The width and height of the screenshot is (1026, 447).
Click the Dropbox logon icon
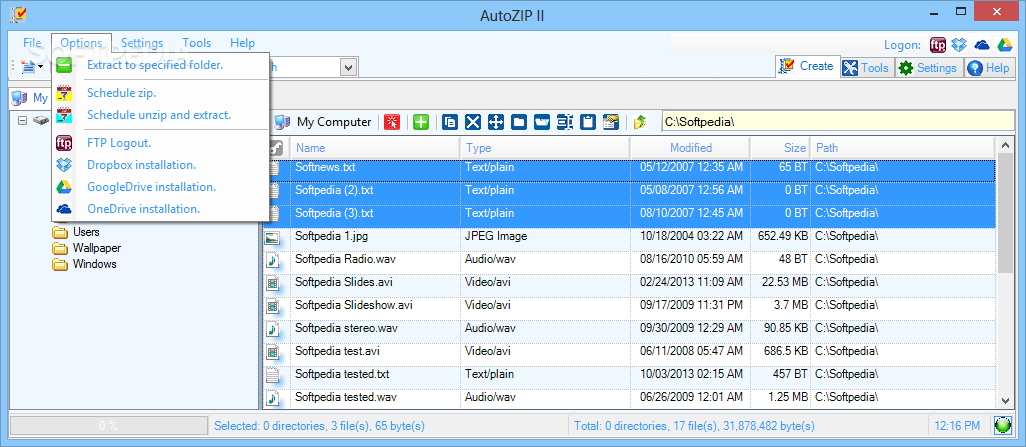click(x=959, y=45)
